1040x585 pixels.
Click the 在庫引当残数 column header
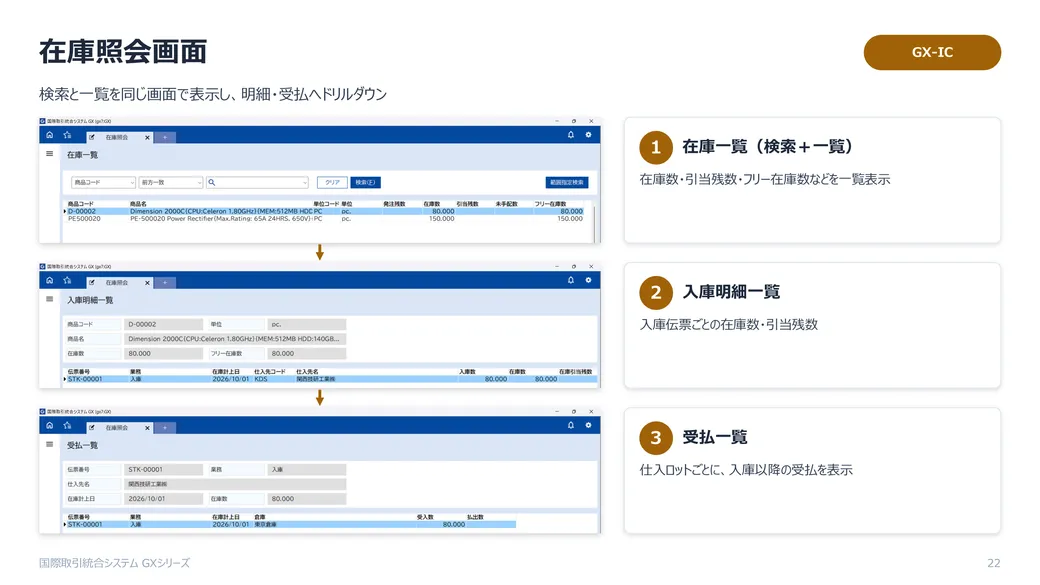576,371
